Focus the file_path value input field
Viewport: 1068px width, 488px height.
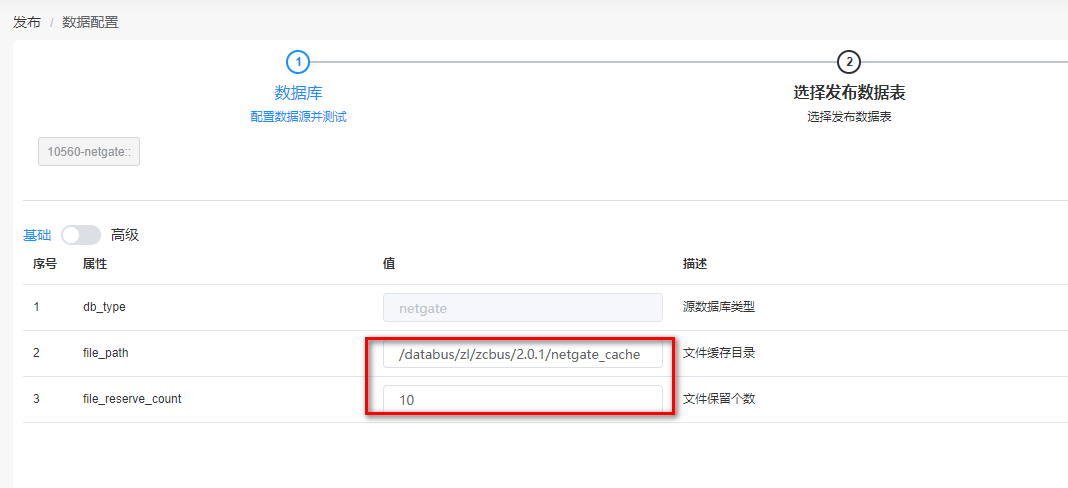coord(522,354)
